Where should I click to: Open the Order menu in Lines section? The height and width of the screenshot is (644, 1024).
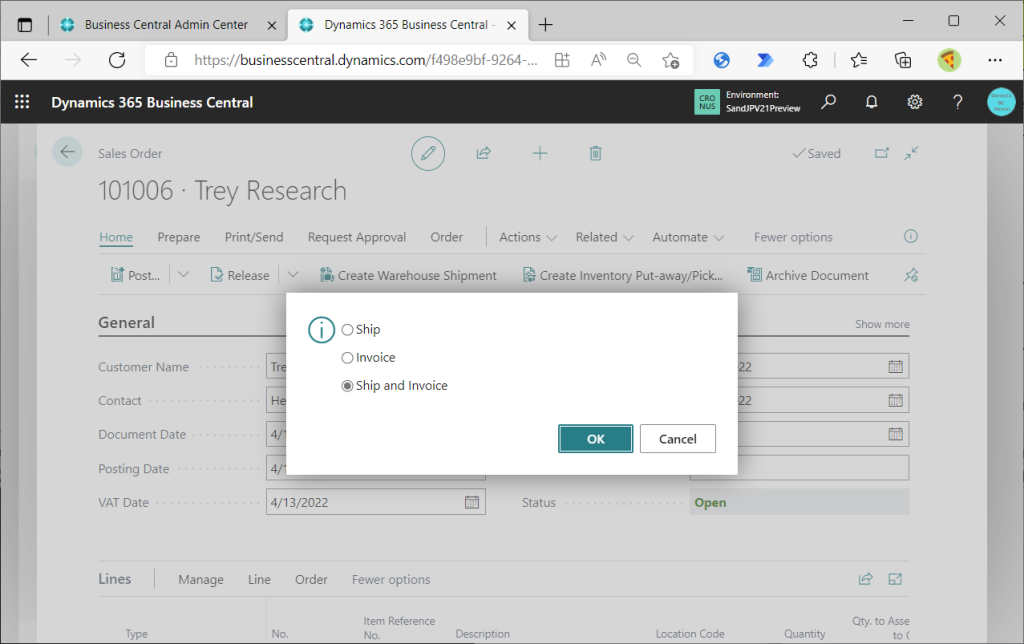pyautogui.click(x=311, y=579)
